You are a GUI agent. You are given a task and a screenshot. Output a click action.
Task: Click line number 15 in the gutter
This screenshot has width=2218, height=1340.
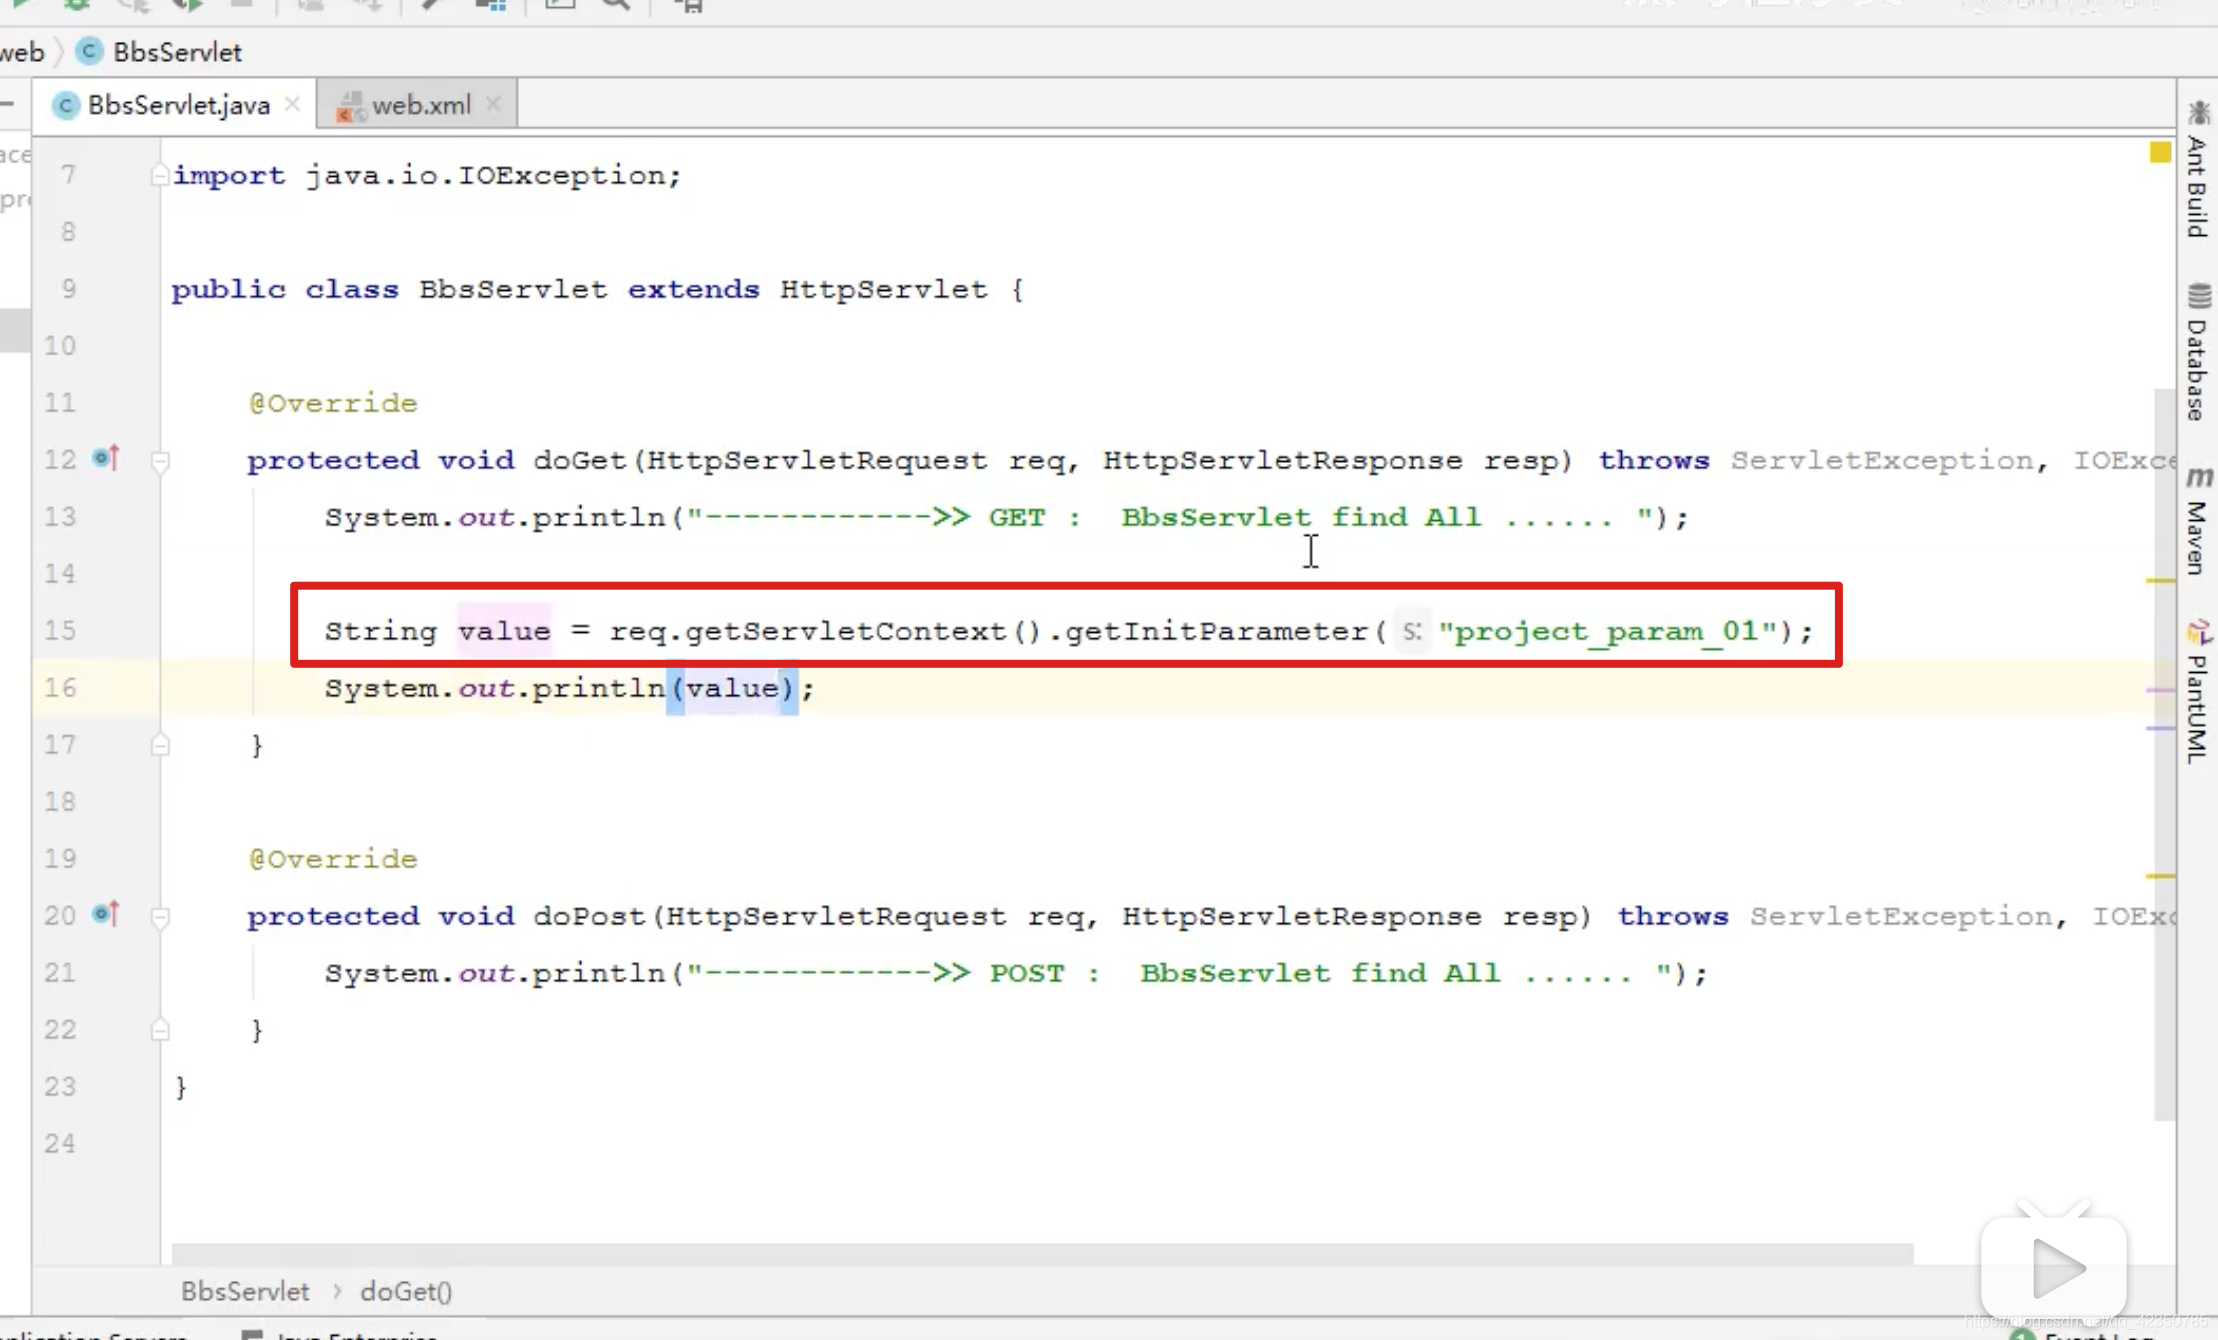[60, 630]
